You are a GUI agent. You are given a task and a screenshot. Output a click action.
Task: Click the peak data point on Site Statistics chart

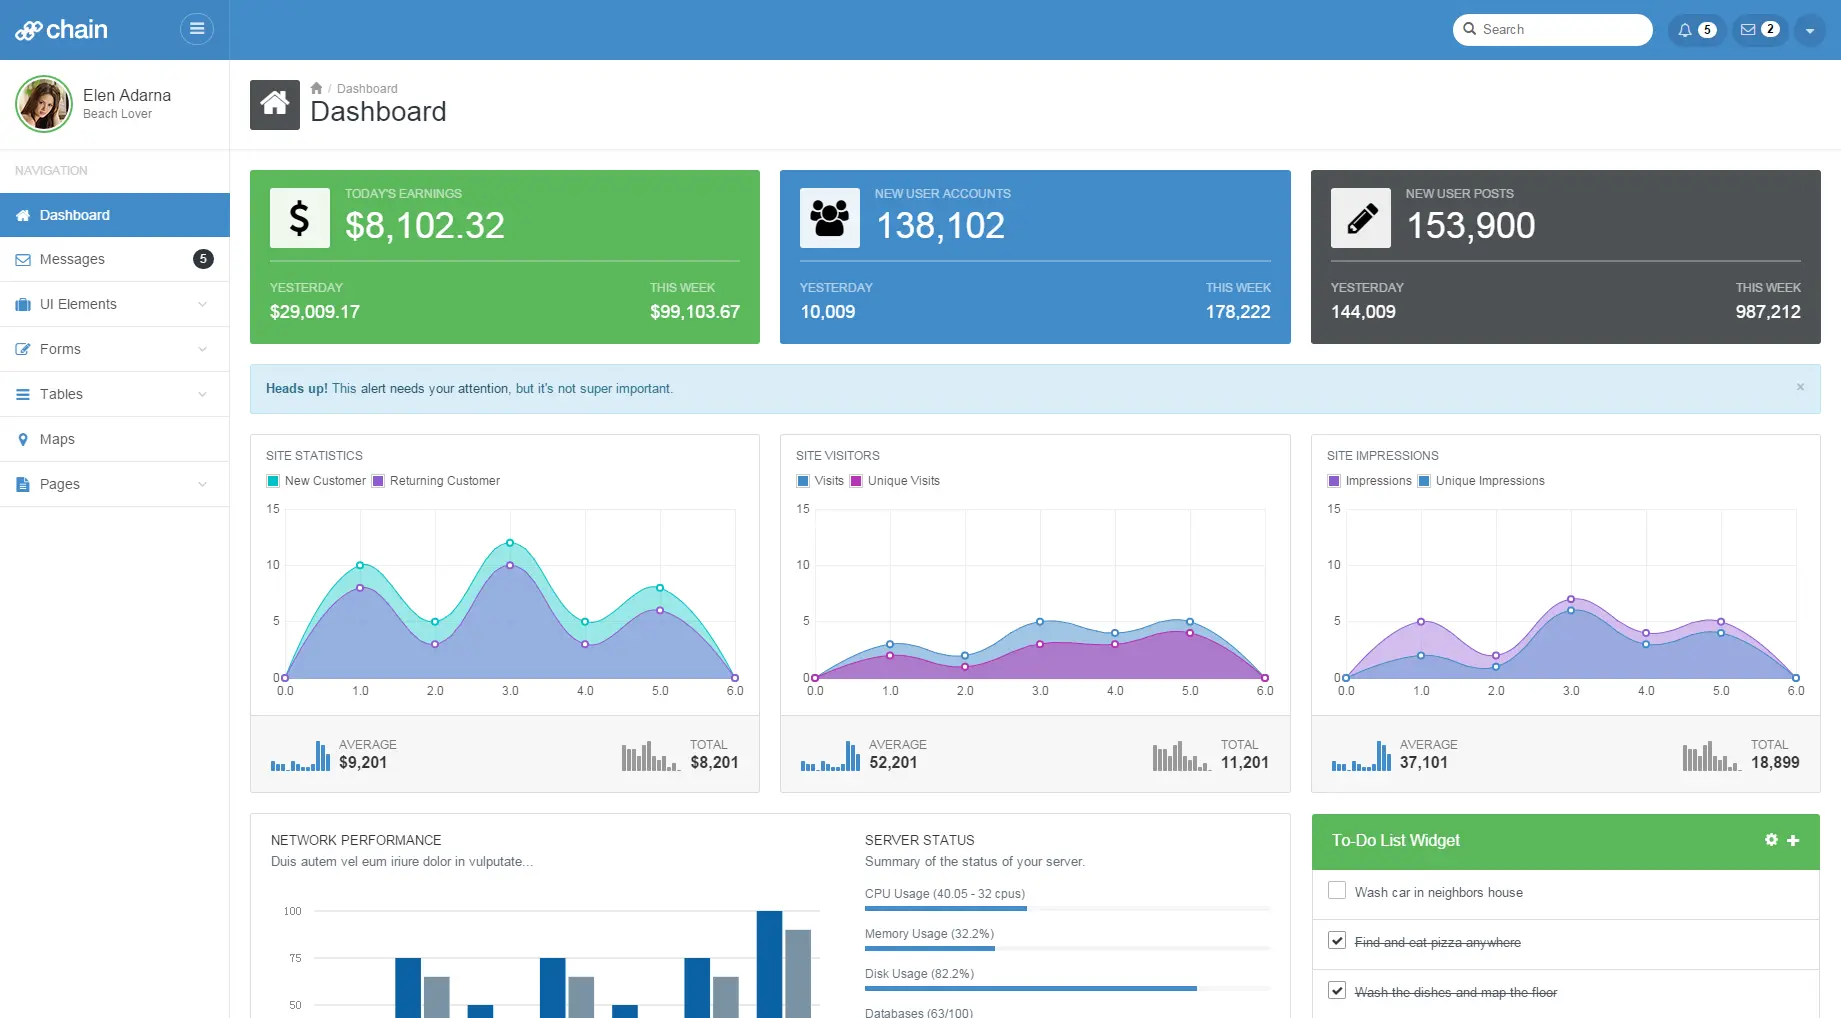point(510,543)
